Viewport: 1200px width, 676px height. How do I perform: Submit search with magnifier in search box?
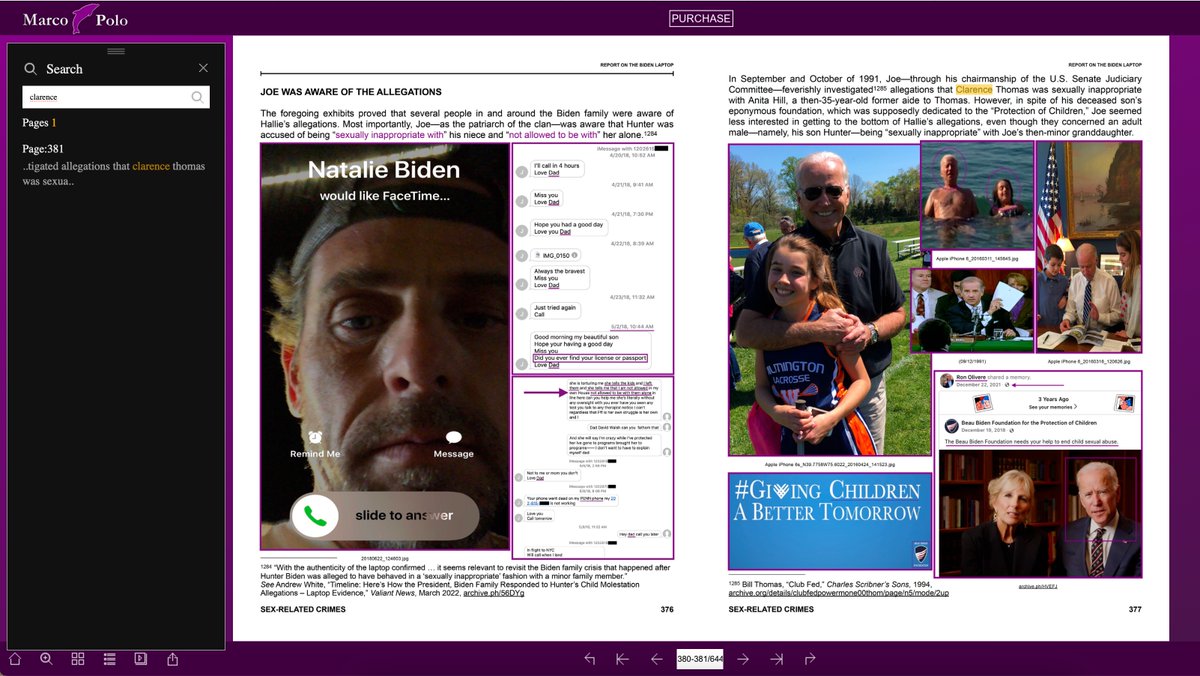198,97
